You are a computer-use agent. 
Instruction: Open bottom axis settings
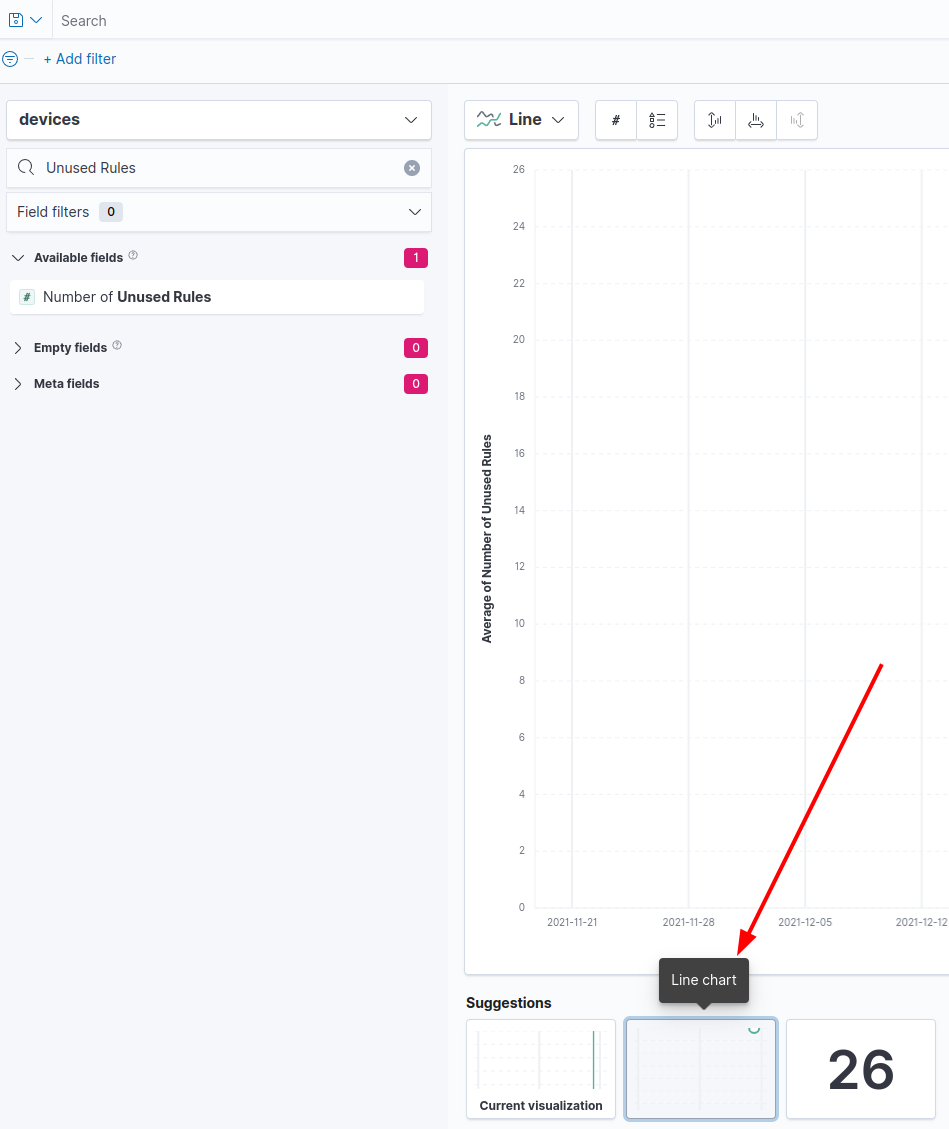pos(756,120)
